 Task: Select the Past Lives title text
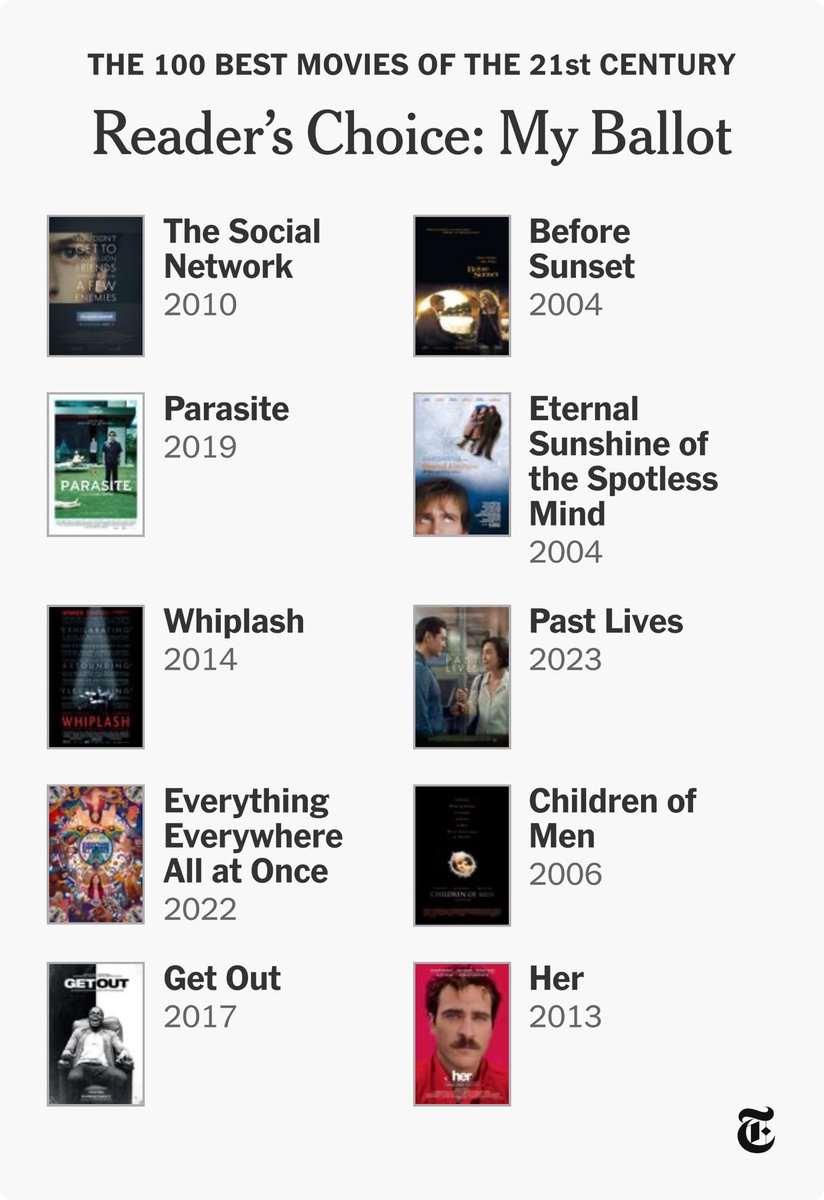[606, 621]
